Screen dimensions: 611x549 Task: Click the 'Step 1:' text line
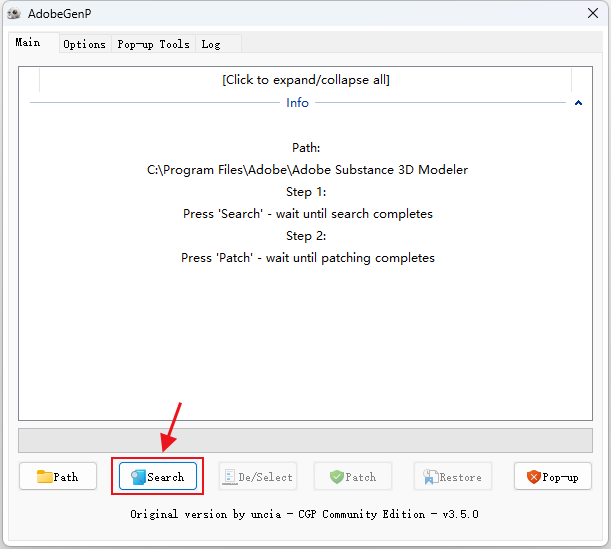click(x=306, y=192)
